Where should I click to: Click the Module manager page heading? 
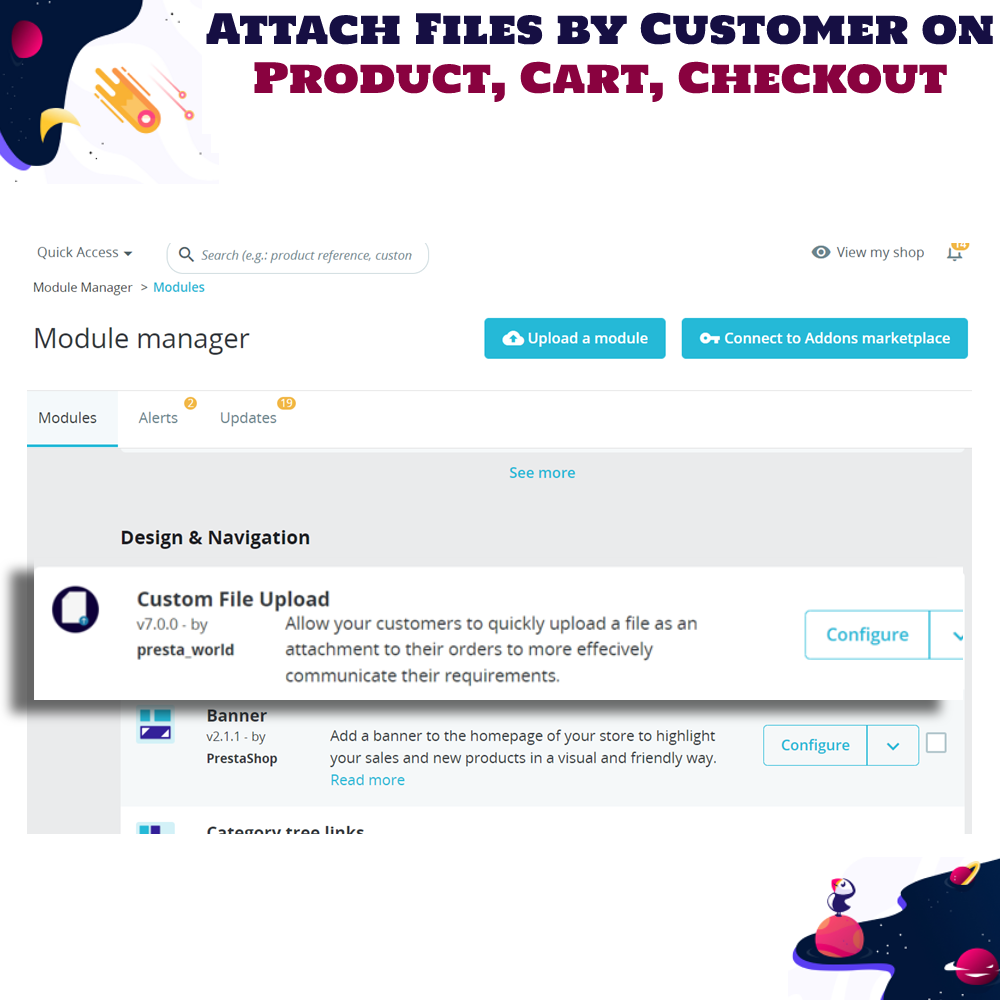tap(142, 339)
